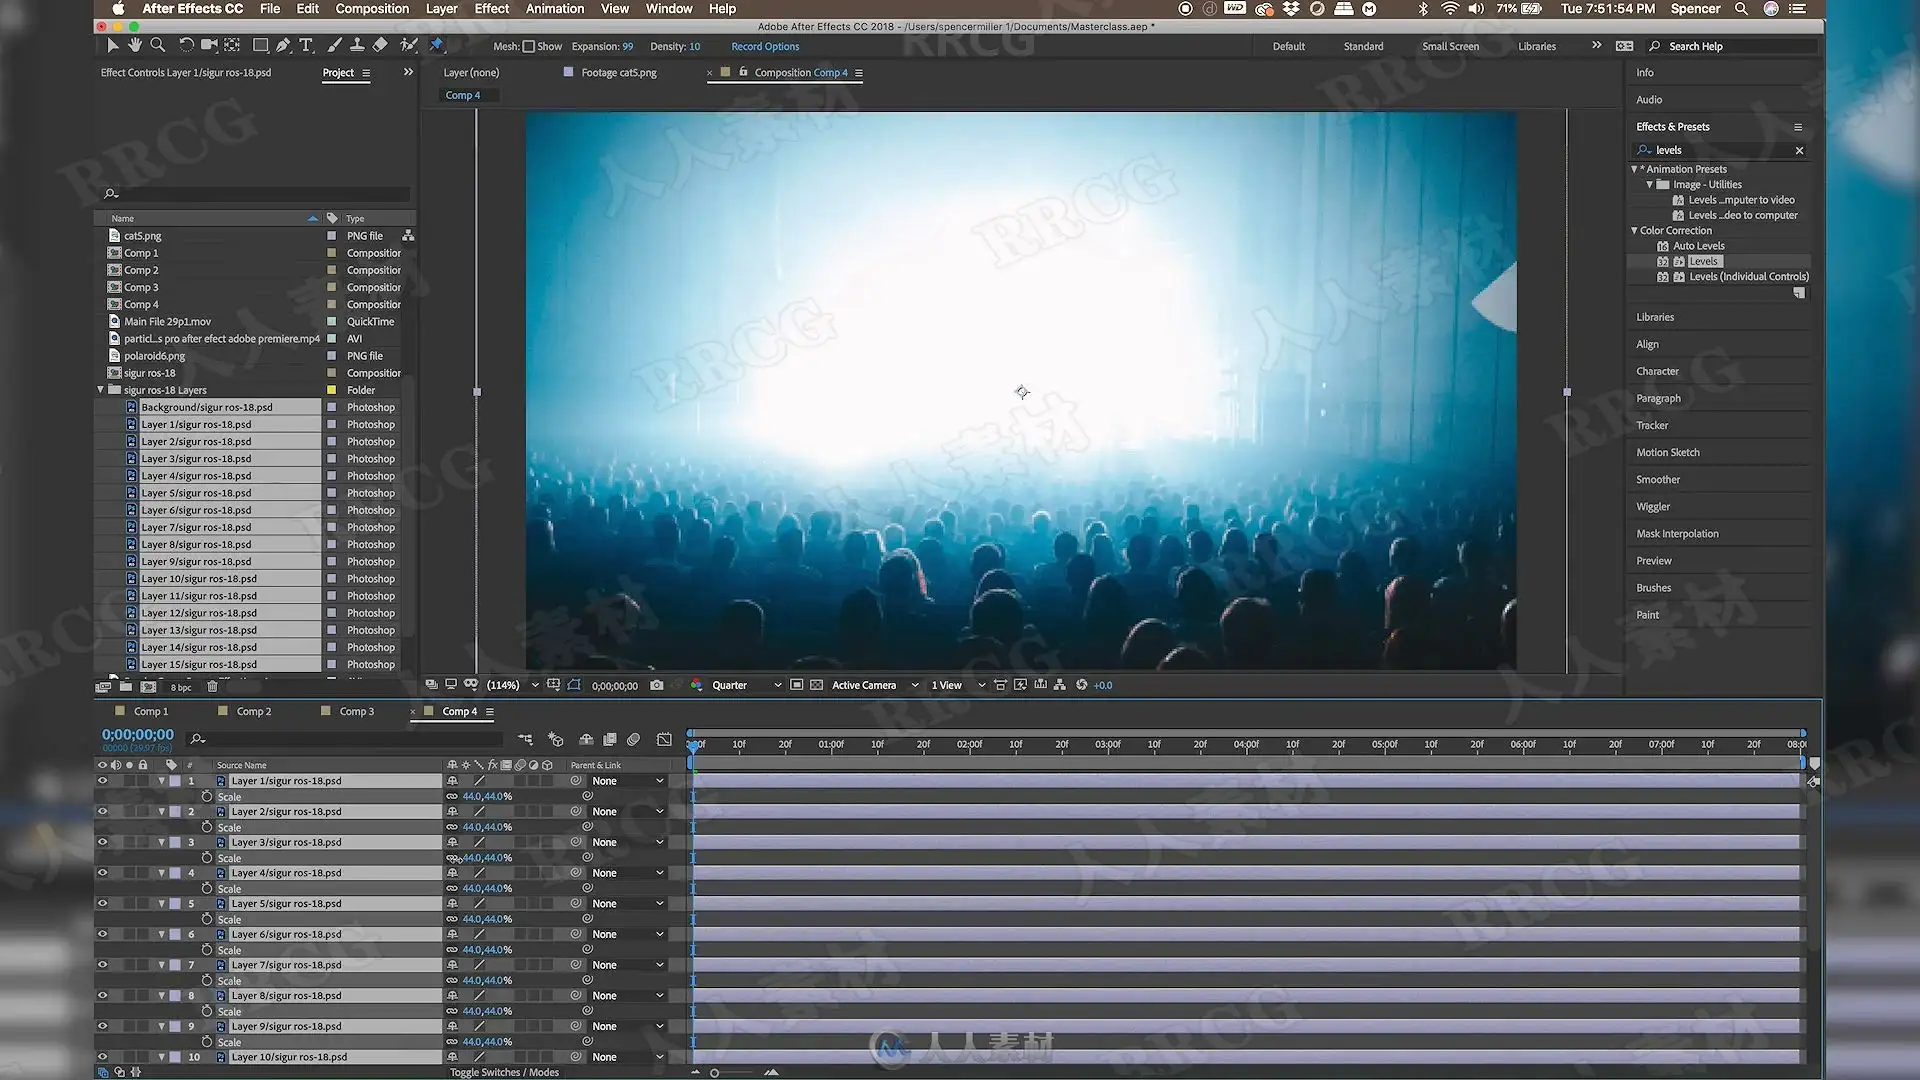
Task: Open the Composition menu
Action: [x=372, y=9]
